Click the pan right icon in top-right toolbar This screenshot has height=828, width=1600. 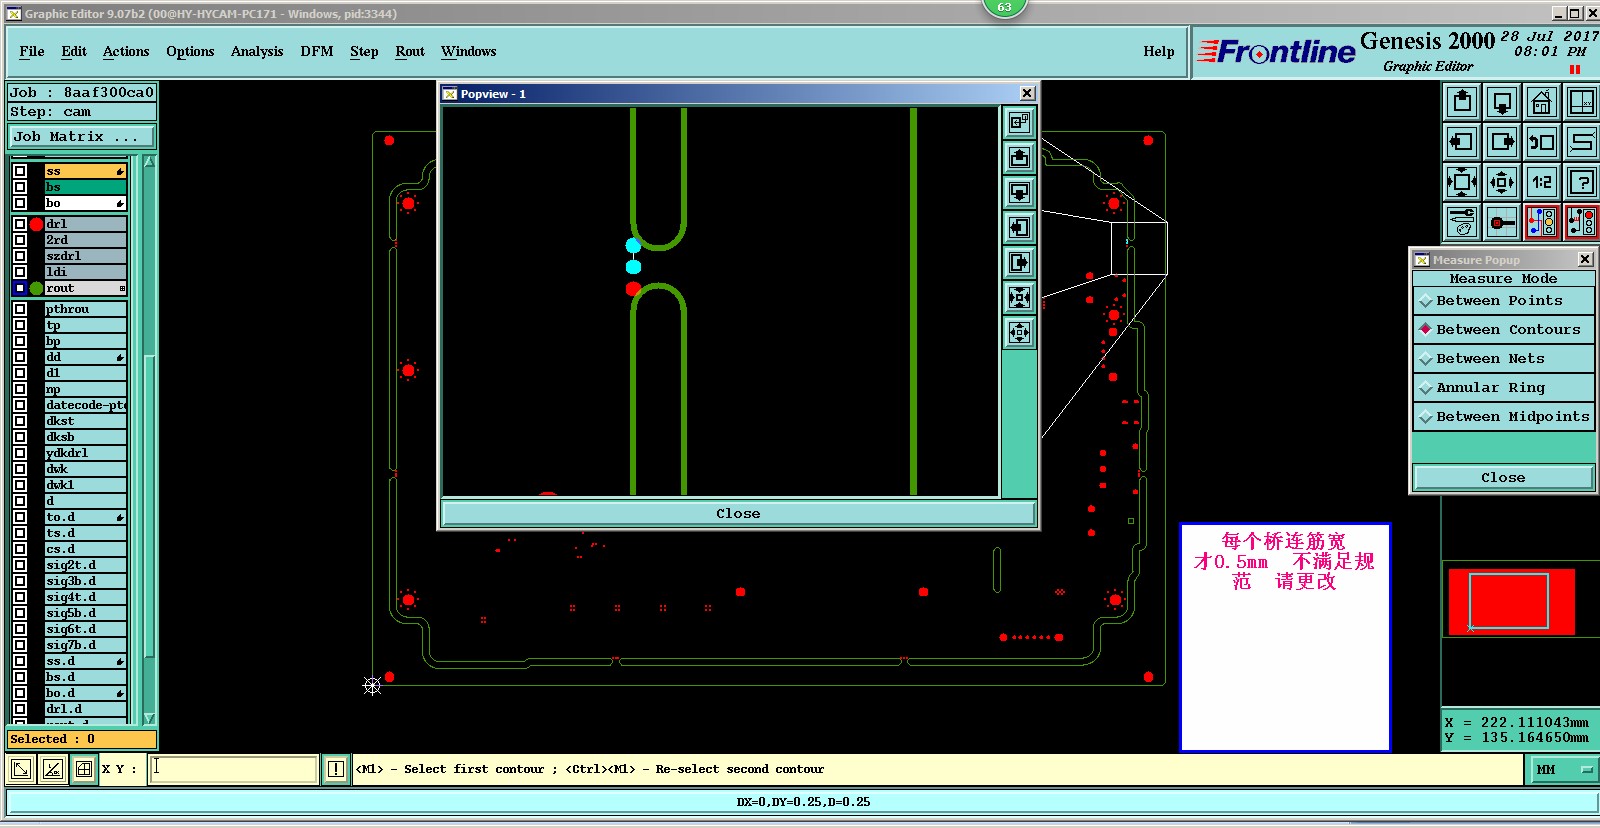pos(1502,142)
